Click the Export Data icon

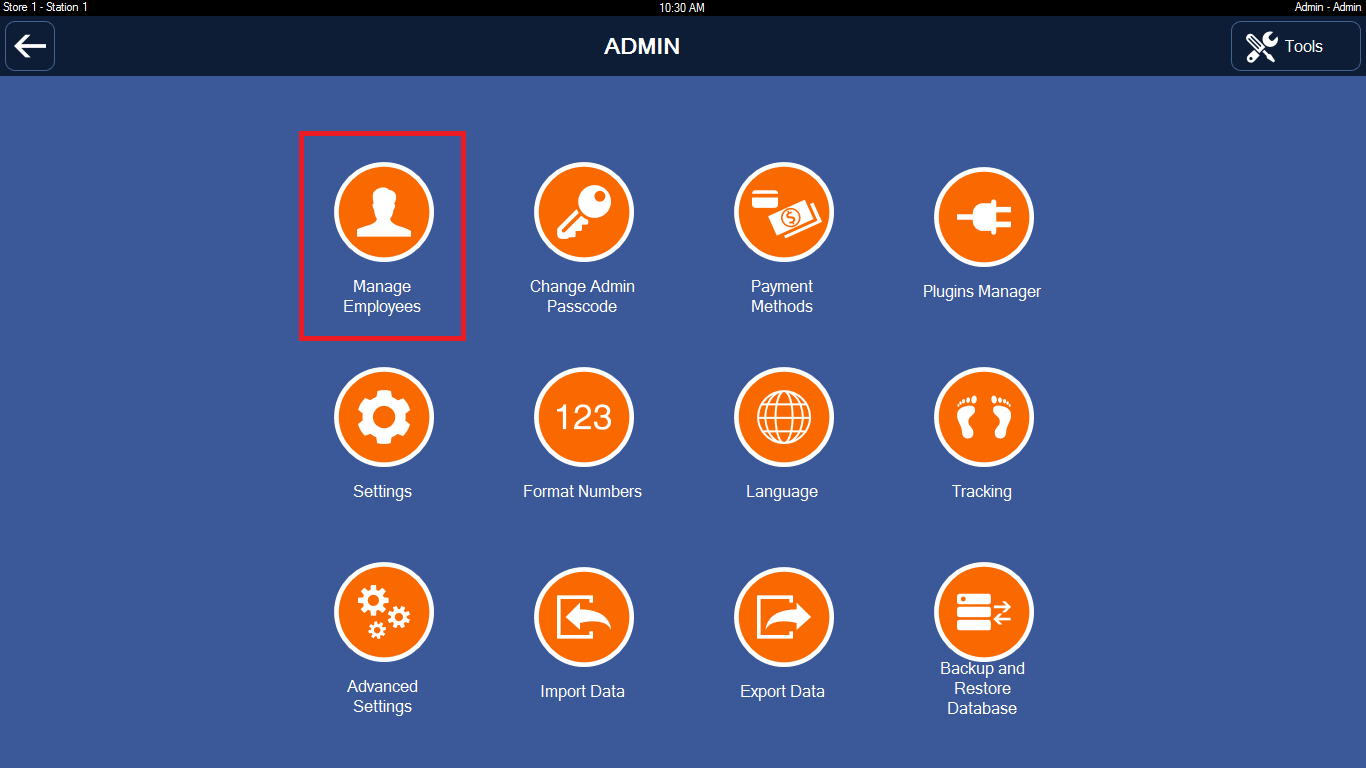click(x=783, y=617)
